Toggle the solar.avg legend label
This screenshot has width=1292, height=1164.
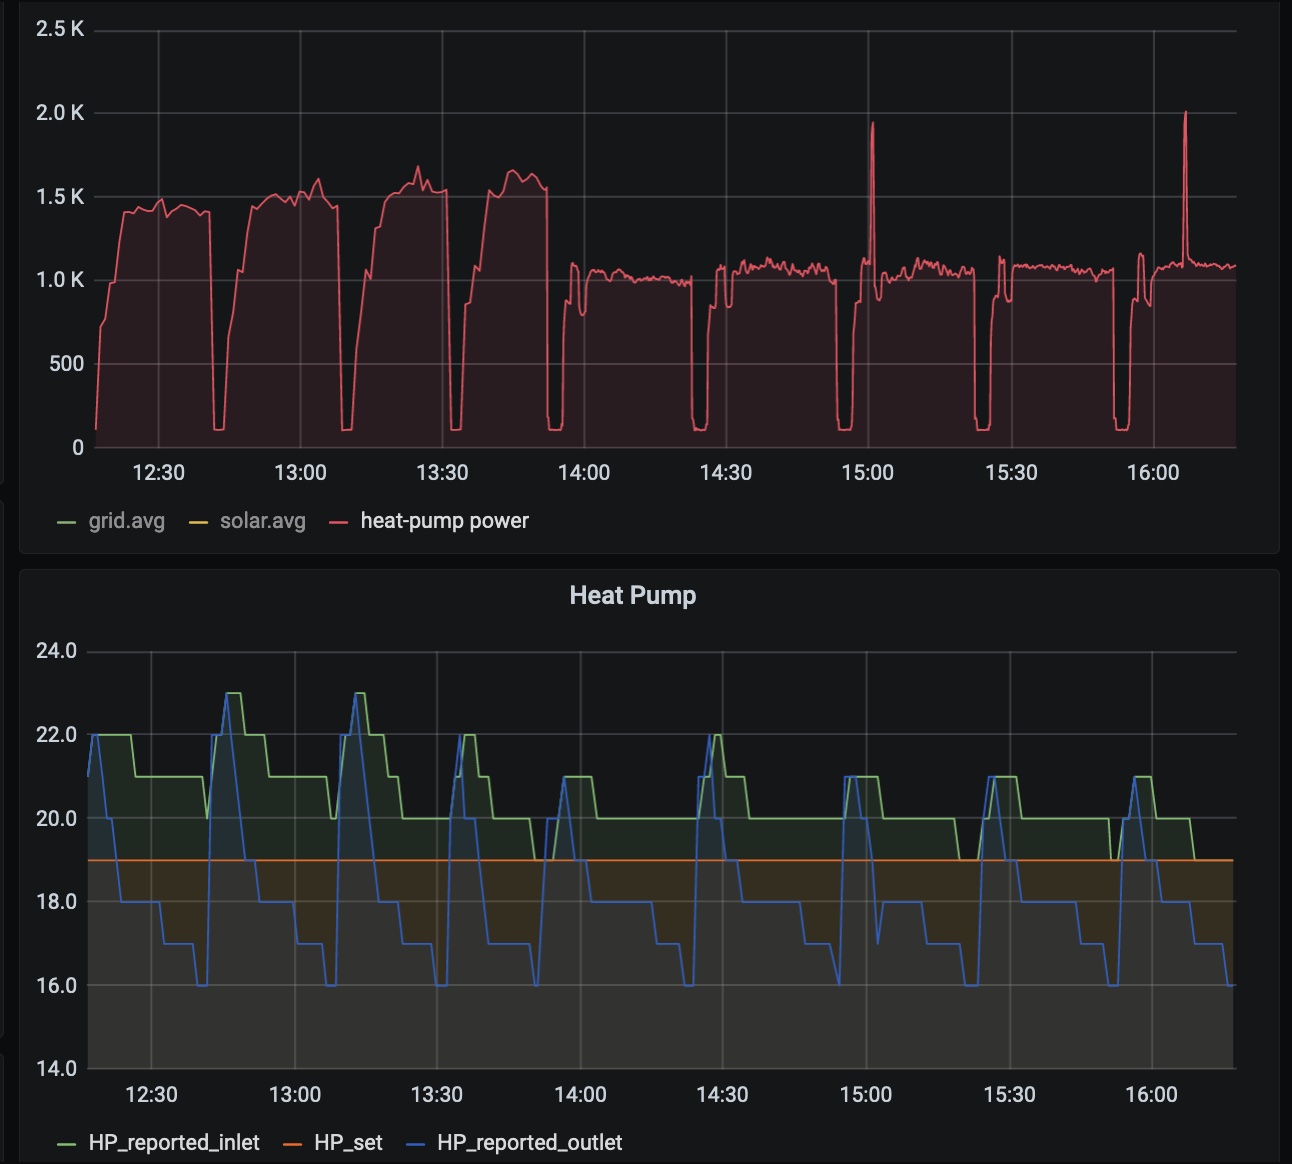262,521
